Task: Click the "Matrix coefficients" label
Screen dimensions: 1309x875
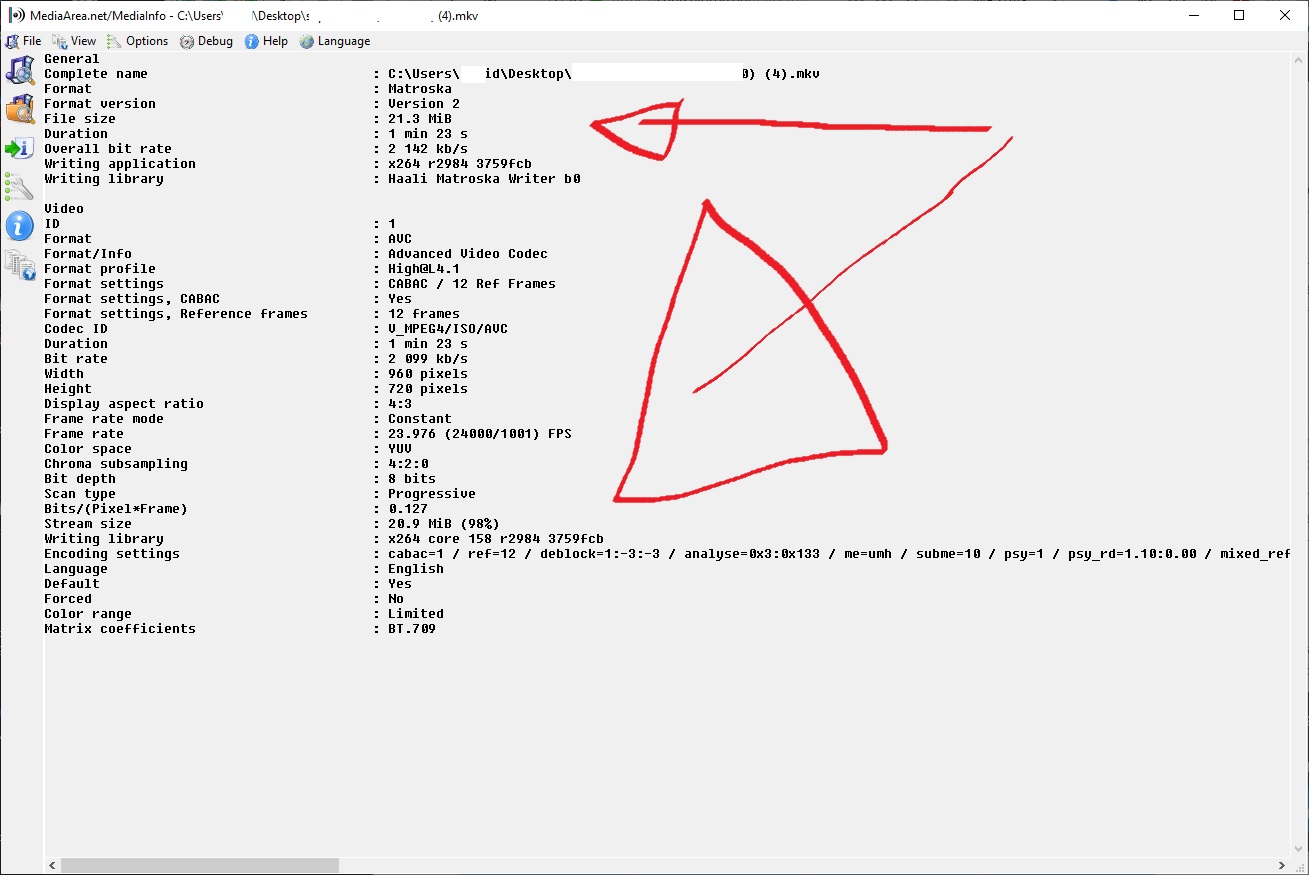Action: click(x=120, y=629)
